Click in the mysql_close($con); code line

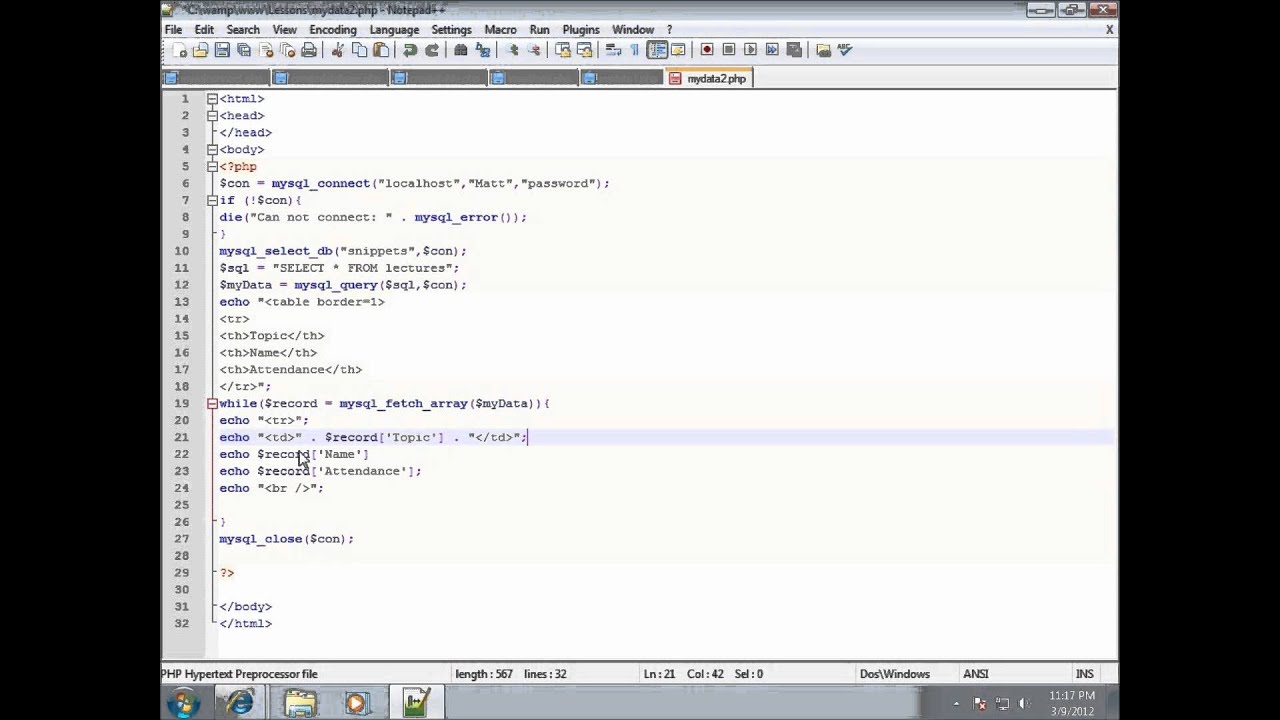click(x=286, y=539)
